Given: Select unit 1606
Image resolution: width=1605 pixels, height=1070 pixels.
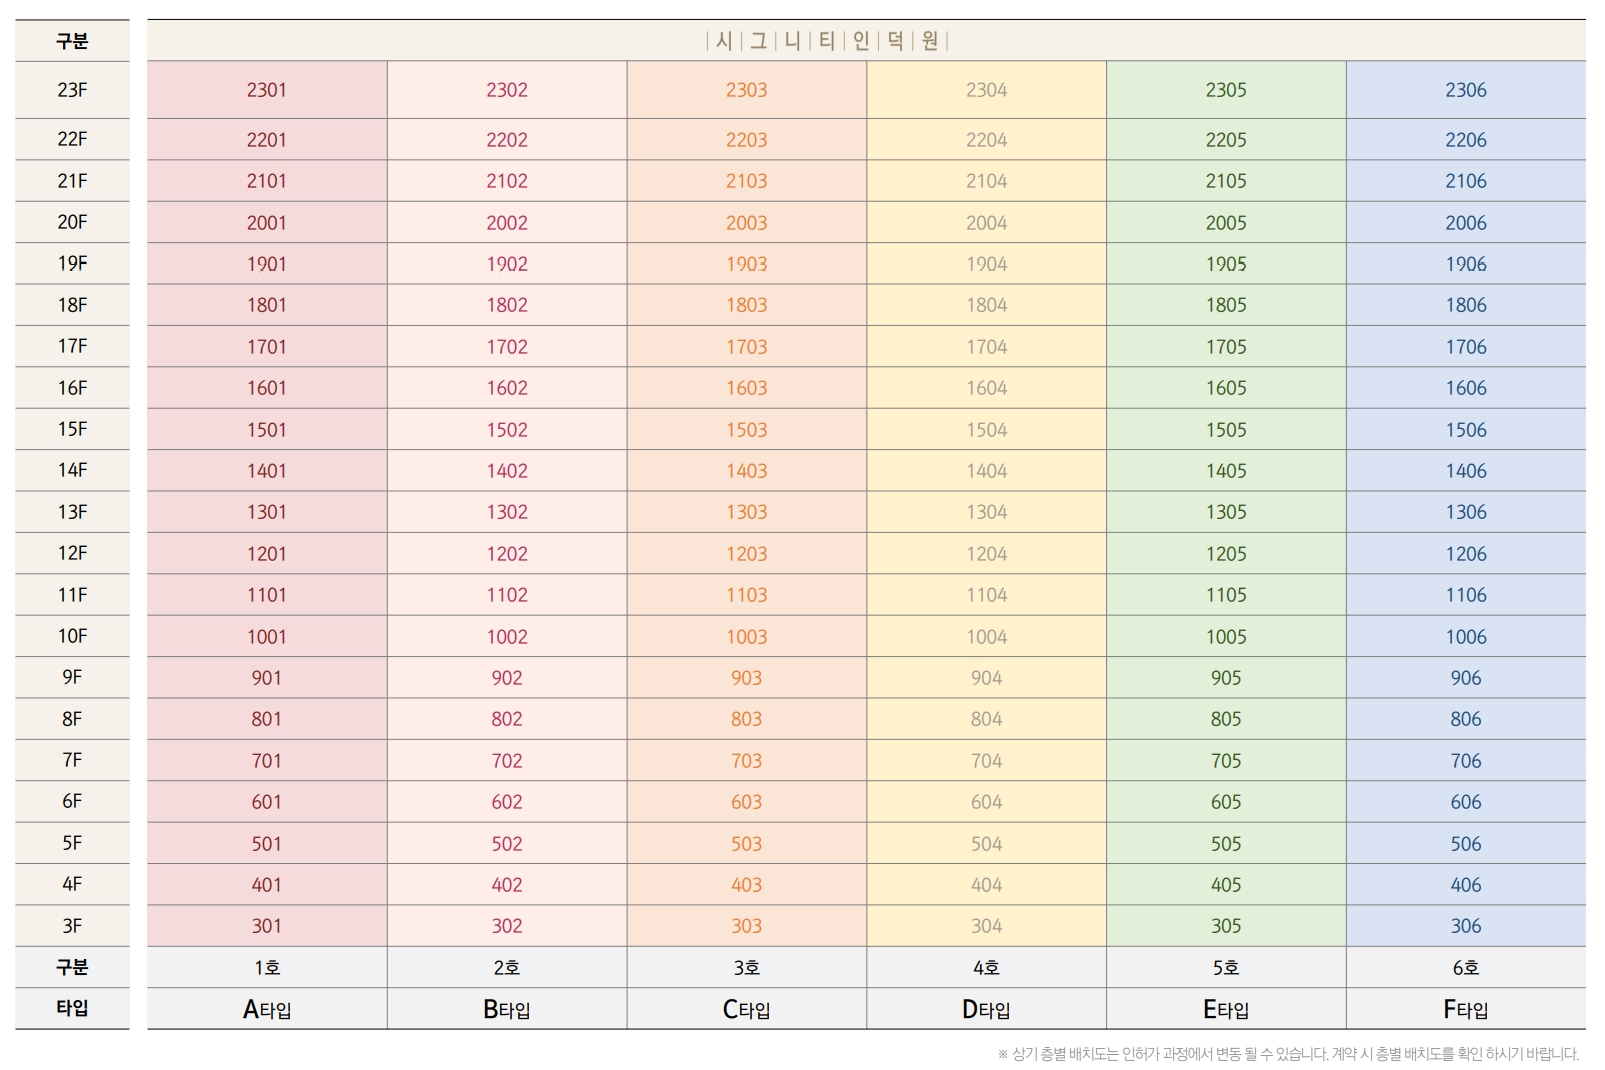Looking at the screenshot, I should point(1466,388).
